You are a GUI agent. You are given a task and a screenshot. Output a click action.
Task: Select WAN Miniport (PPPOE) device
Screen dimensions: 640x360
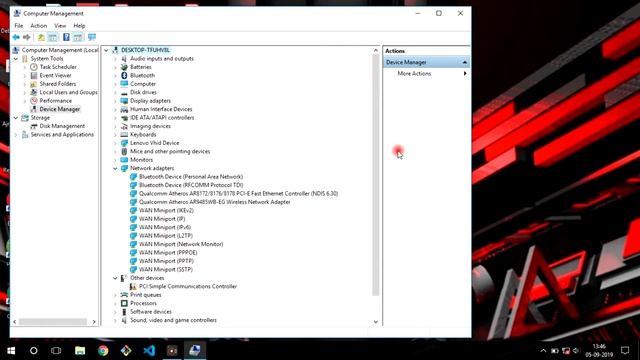(x=168, y=253)
